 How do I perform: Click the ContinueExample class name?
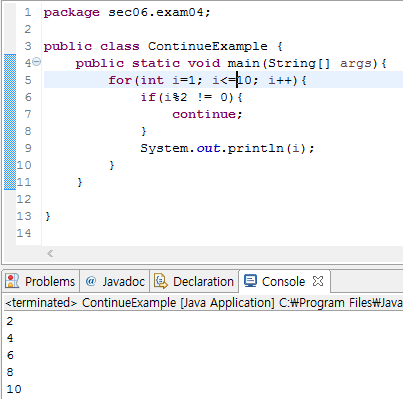207,46
